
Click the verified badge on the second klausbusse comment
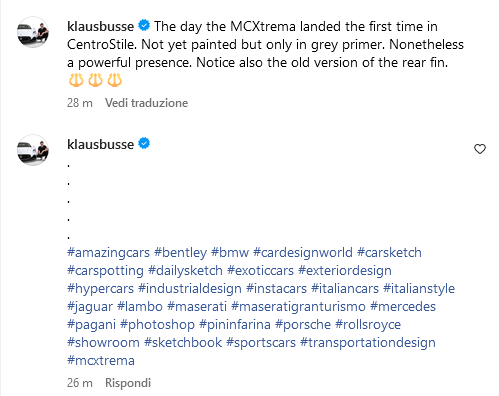click(144, 143)
